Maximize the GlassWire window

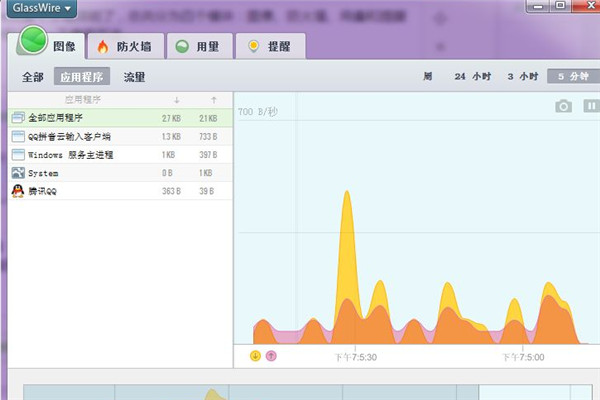coord(560,5)
